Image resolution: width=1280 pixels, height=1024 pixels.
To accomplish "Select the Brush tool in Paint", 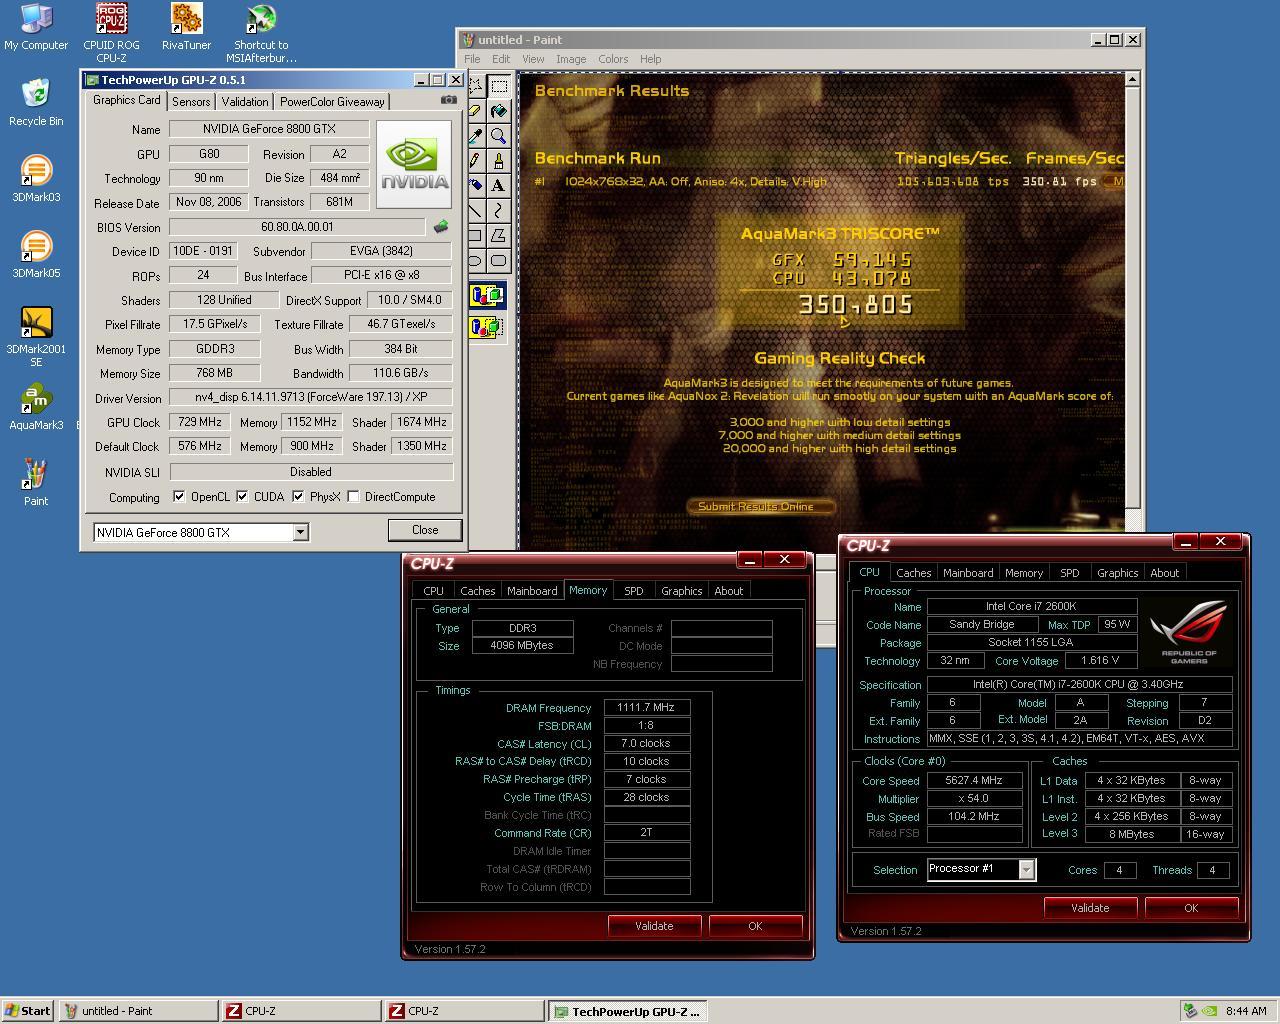I will [x=498, y=161].
